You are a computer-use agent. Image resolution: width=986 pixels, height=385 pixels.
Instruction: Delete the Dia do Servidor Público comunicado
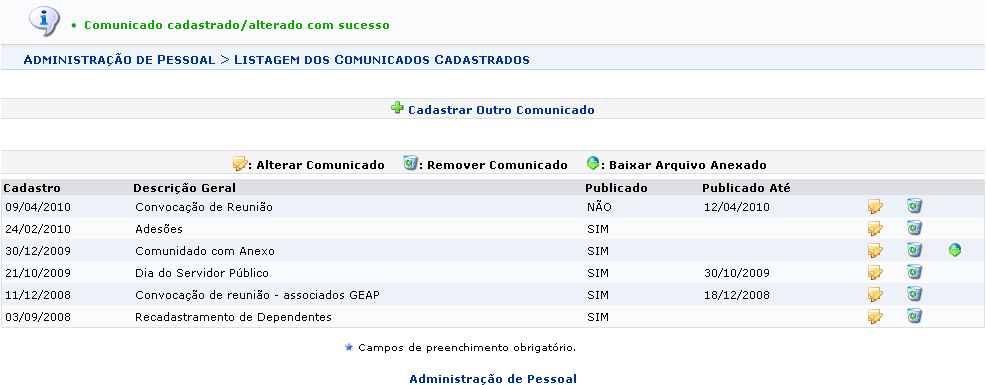[x=914, y=272]
